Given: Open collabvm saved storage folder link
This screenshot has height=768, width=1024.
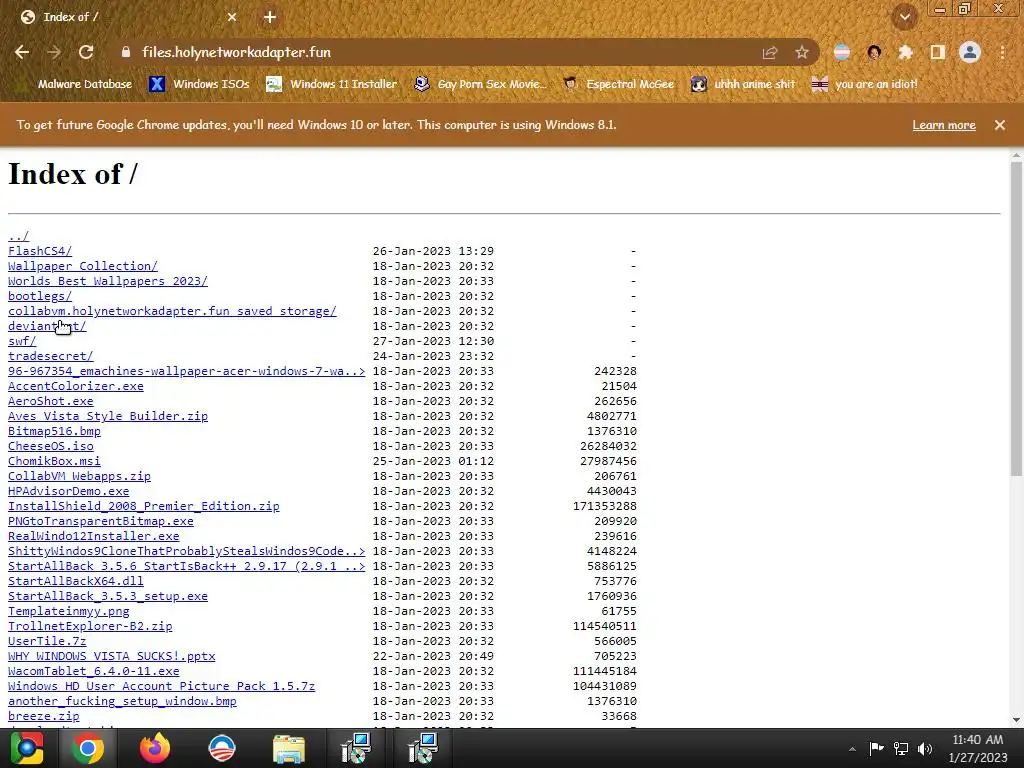Looking at the screenshot, I should pos(172,311).
